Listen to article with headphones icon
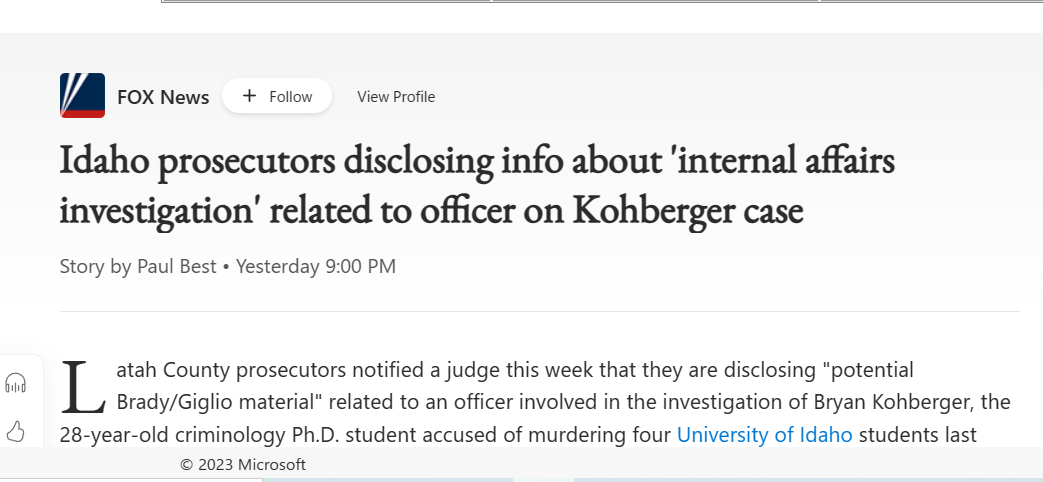Screen dimensions: 1043x482 coord(15,384)
